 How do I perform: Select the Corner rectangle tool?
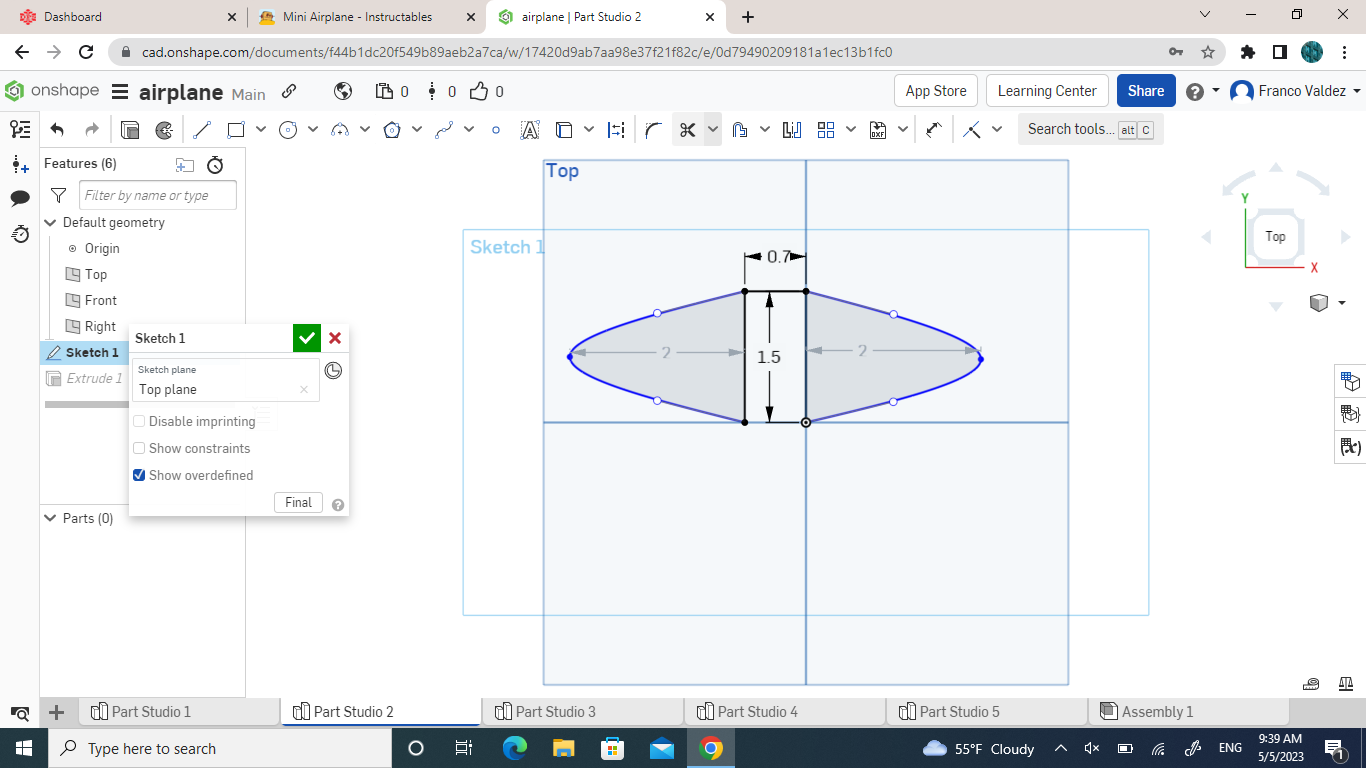click(x=235, y=129)
